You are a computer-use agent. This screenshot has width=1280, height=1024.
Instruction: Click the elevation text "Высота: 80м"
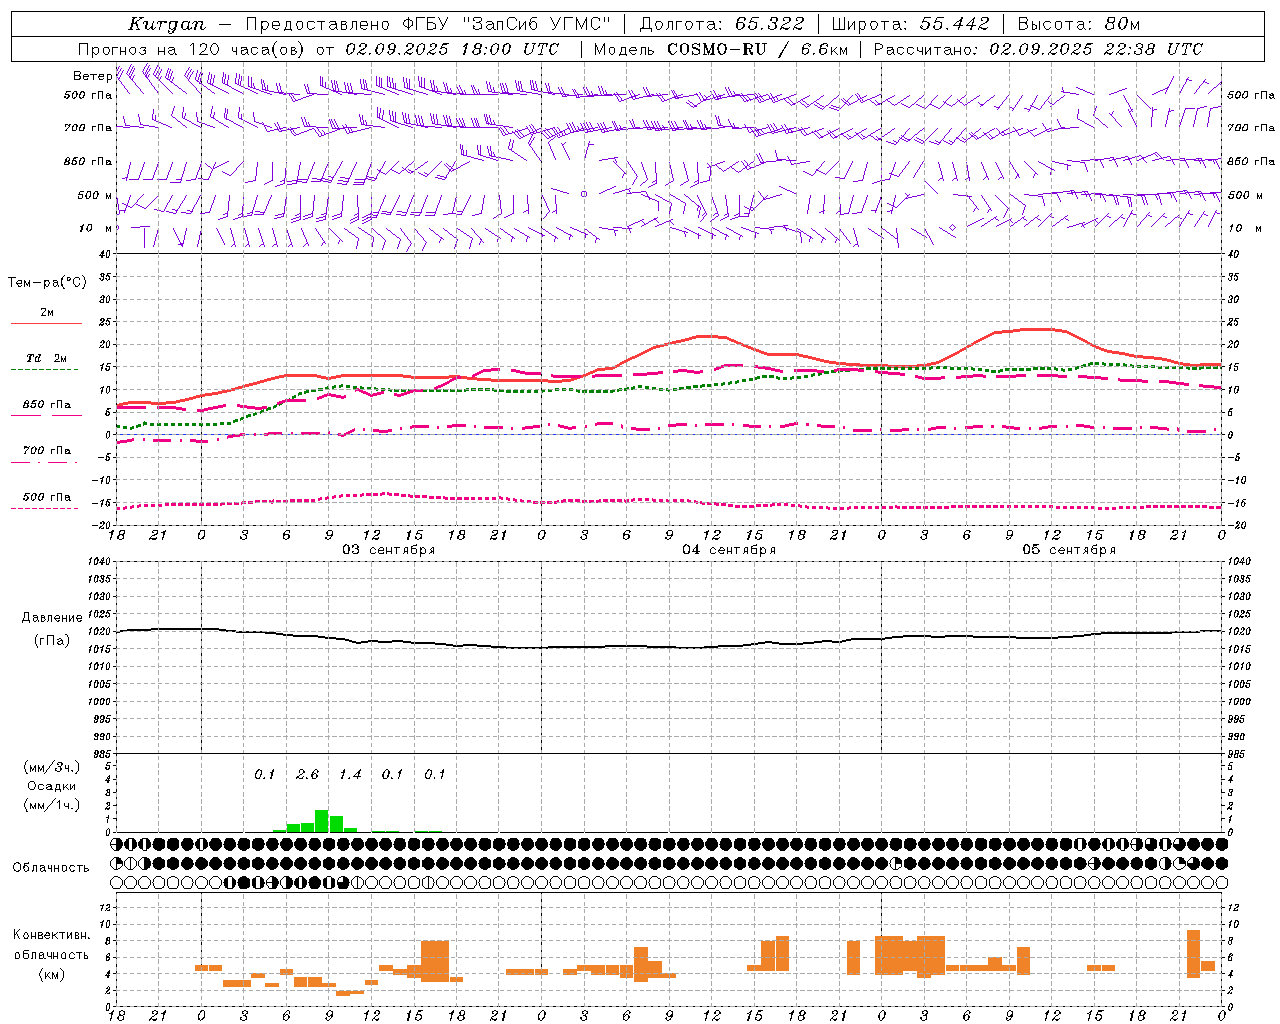(1078, 24)
